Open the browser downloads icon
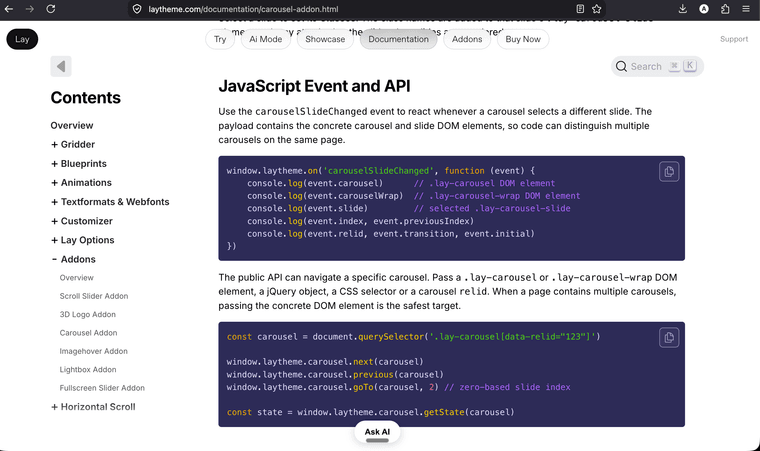 682,9
